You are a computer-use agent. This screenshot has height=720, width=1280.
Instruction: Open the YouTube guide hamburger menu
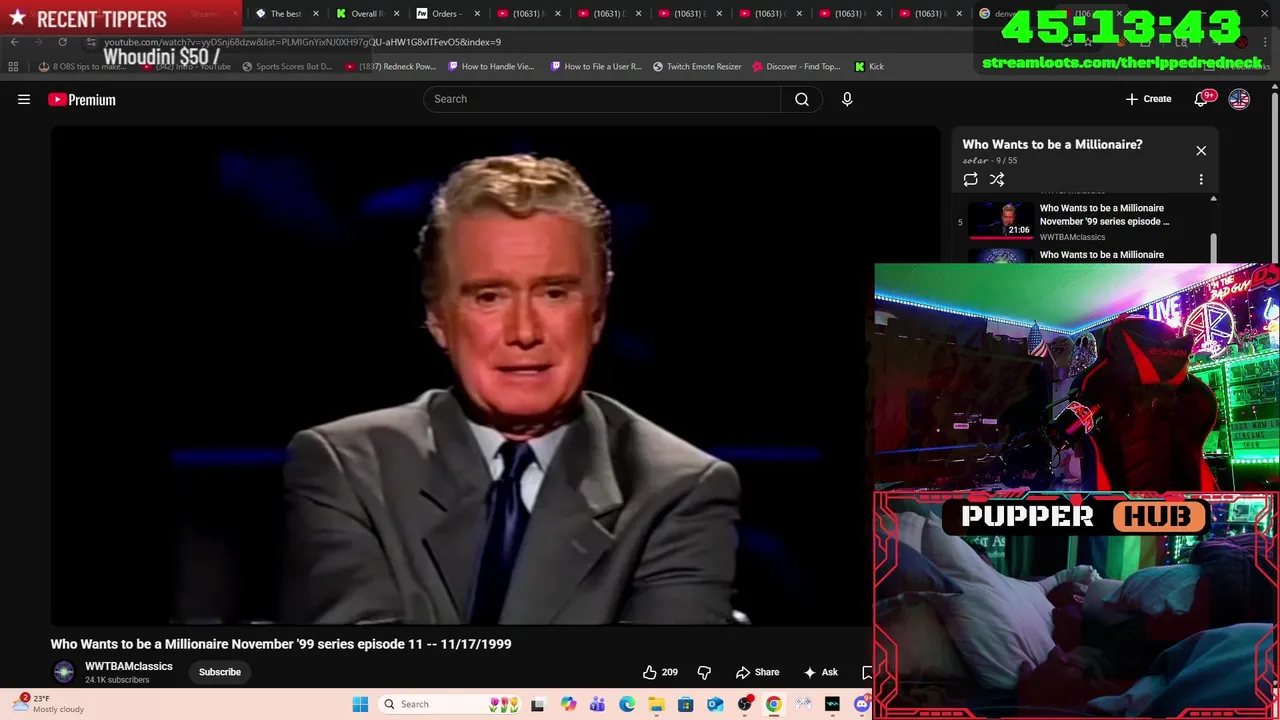(x=24, y=99)
